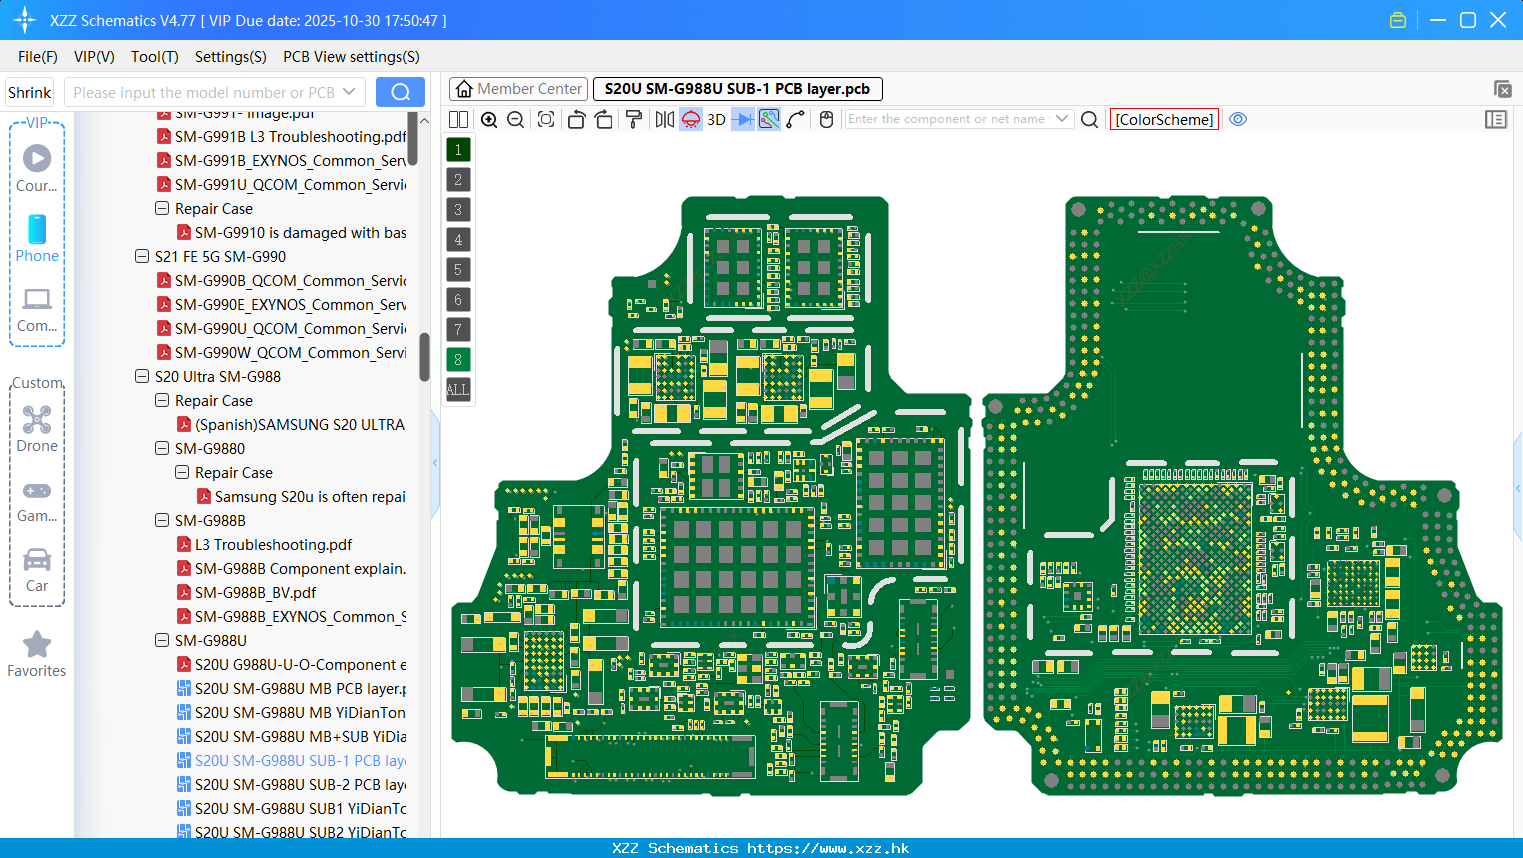The width and height of the screenshot is (1523, 858).
Task: Rotate the board clockwise
Action: (604, 119)
